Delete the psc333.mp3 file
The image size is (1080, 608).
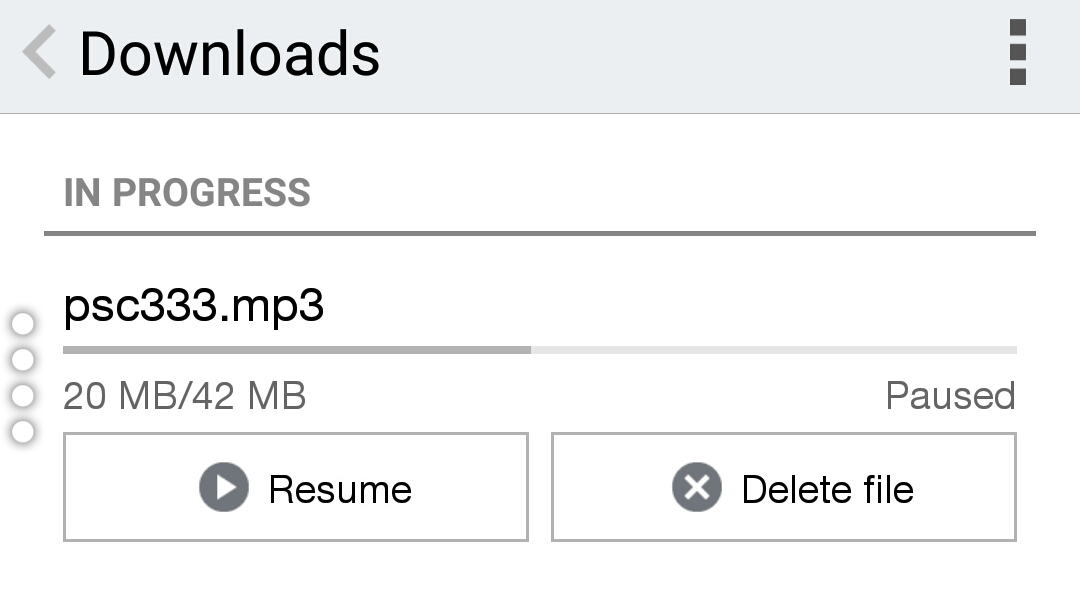[784, 488]
